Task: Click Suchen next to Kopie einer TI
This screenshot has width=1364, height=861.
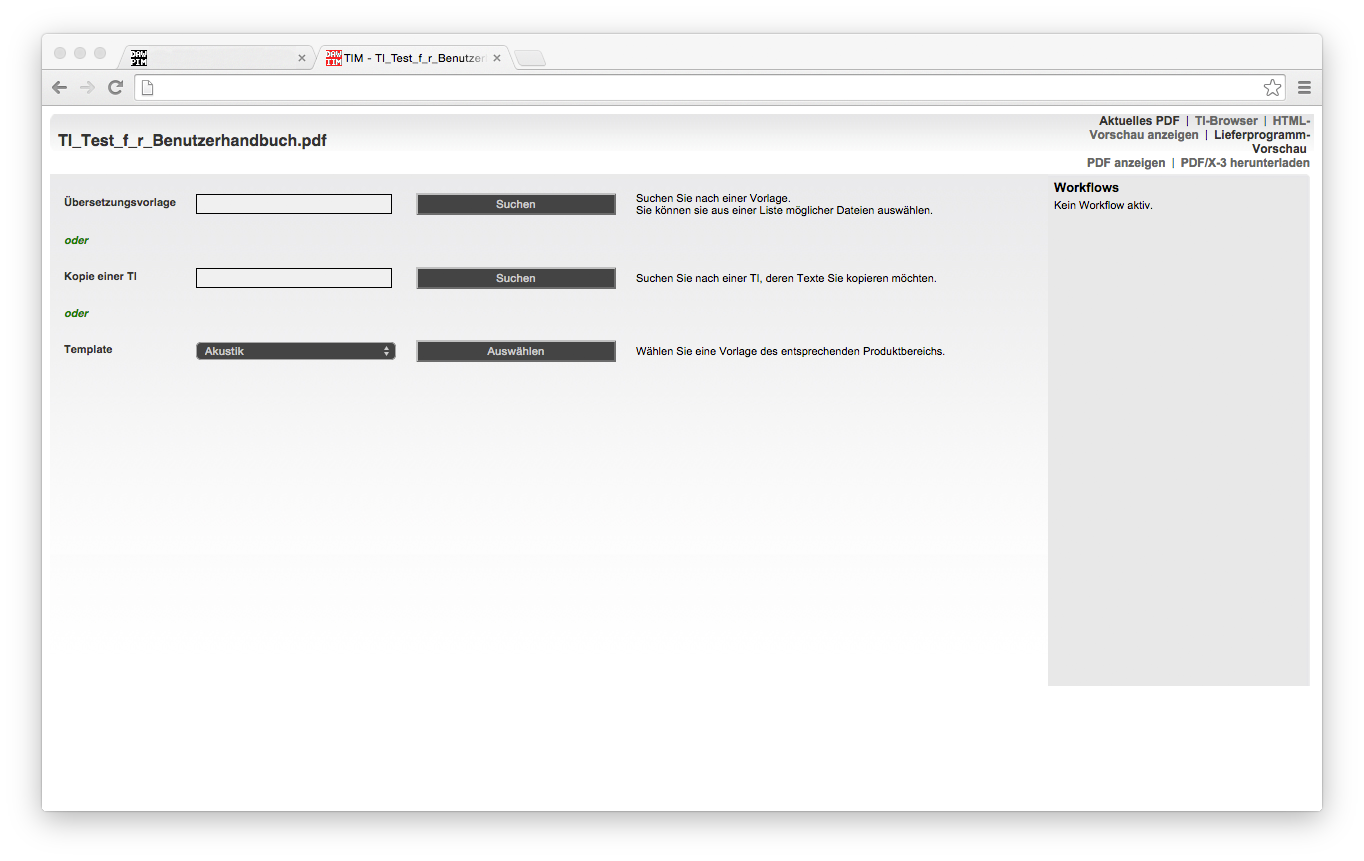Action: pos(516,278)
